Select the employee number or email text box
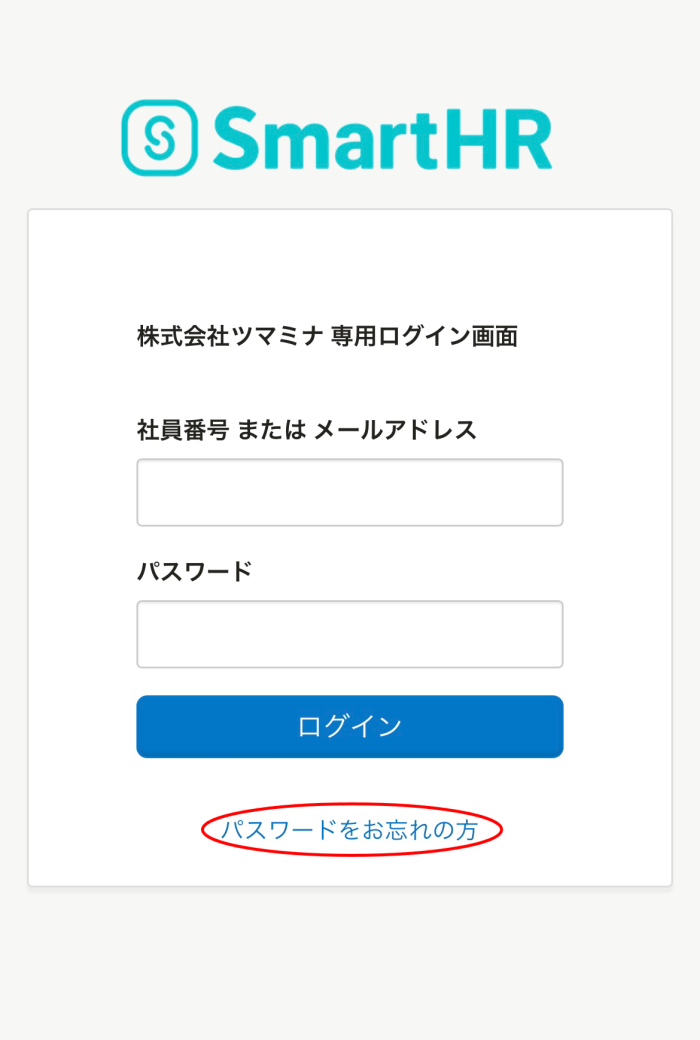 point(349,492)
